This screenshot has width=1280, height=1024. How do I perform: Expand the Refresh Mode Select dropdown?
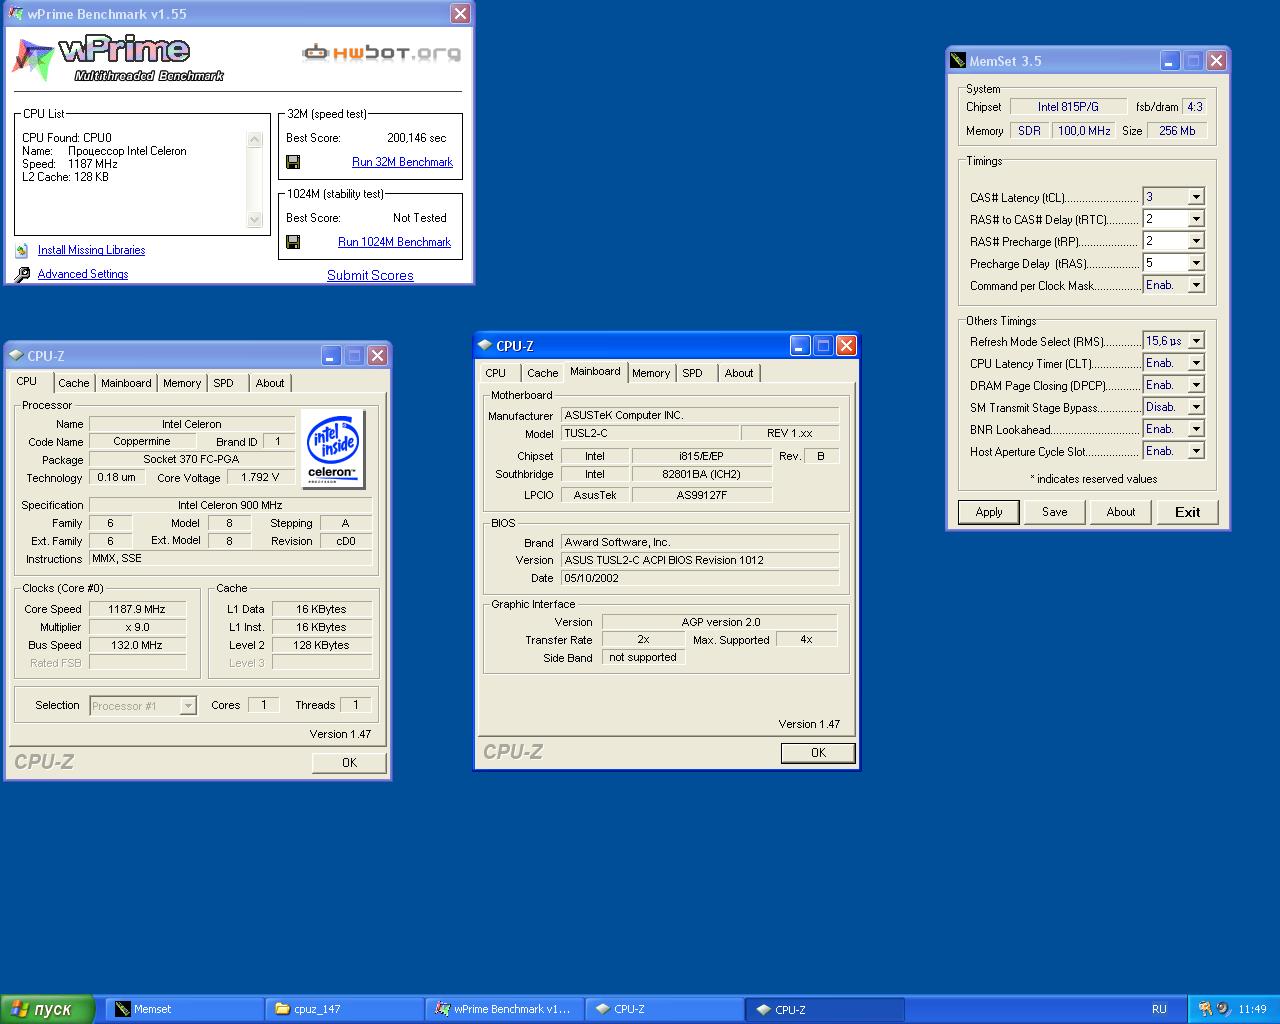(1196, 341)
